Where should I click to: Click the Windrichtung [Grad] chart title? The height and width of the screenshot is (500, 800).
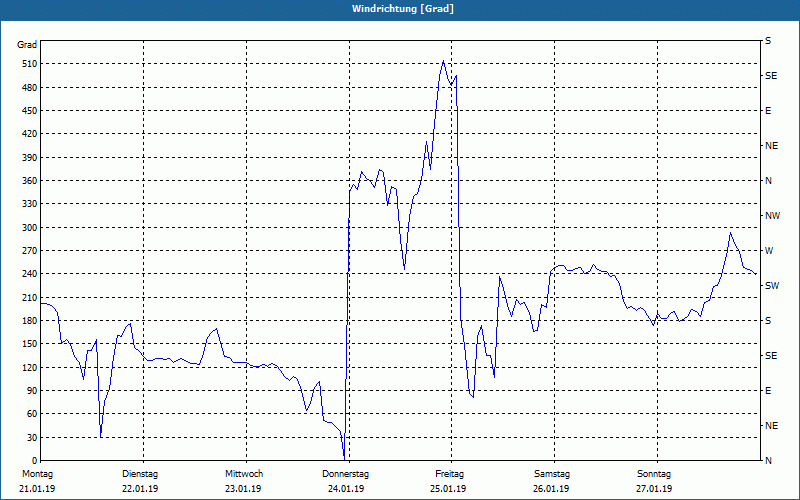click(x=403, y=9)
